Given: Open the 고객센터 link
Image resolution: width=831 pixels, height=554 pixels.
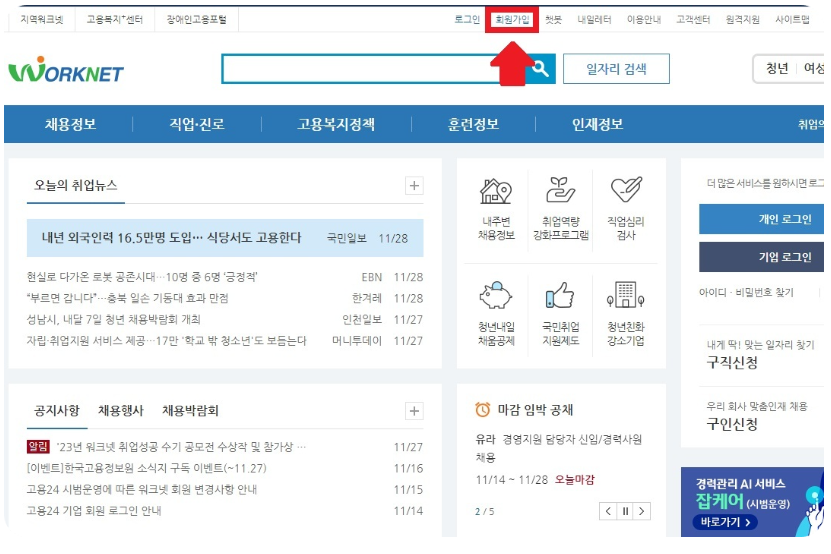Looking at the screenshot, I should 693,20.
